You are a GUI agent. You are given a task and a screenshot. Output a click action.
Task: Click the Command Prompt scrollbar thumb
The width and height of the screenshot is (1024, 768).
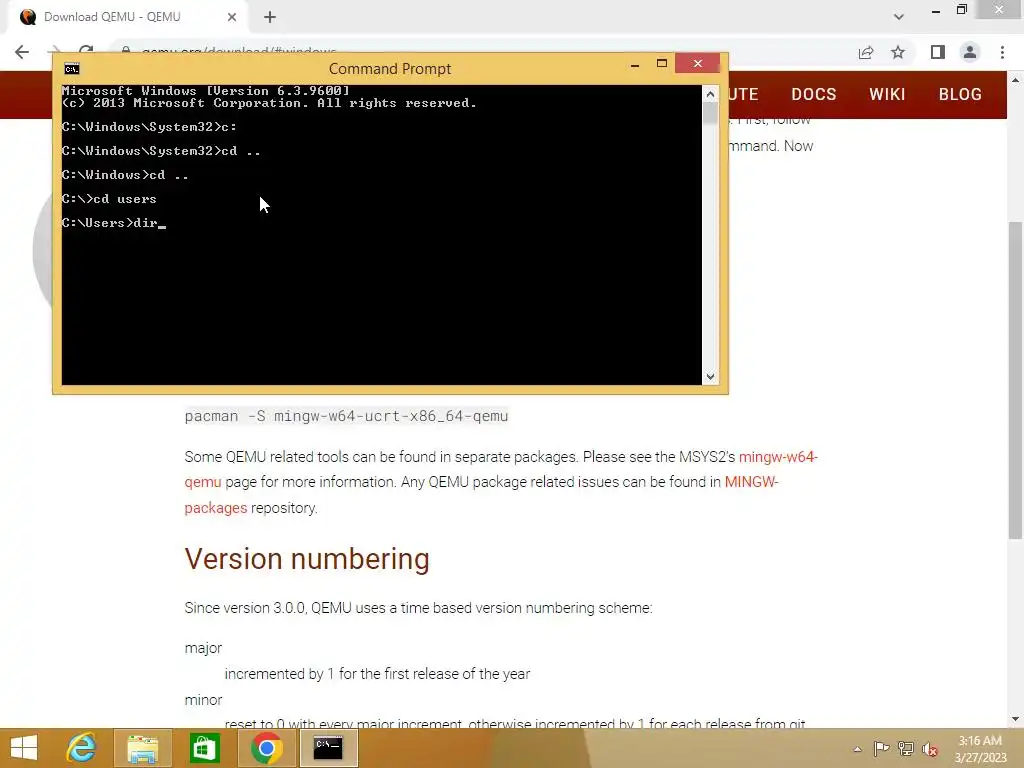(x=710, y=113)
